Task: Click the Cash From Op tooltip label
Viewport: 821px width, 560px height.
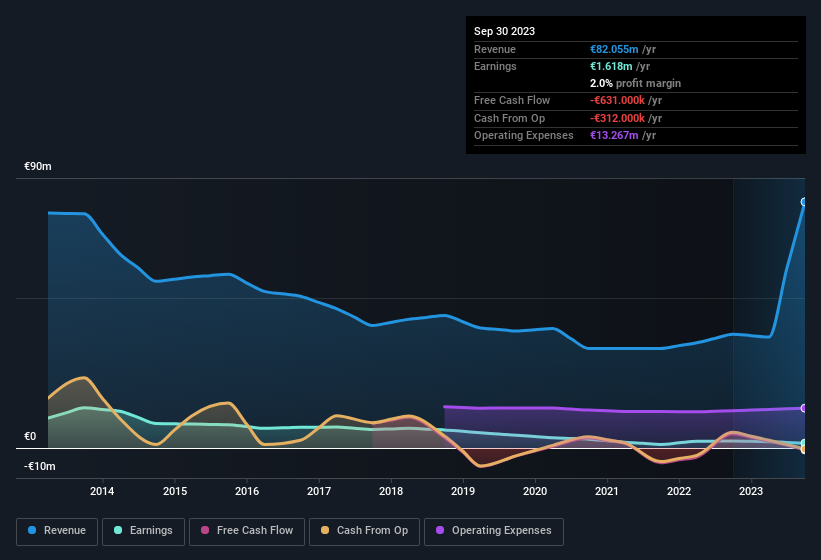Action: coord(509,118)
